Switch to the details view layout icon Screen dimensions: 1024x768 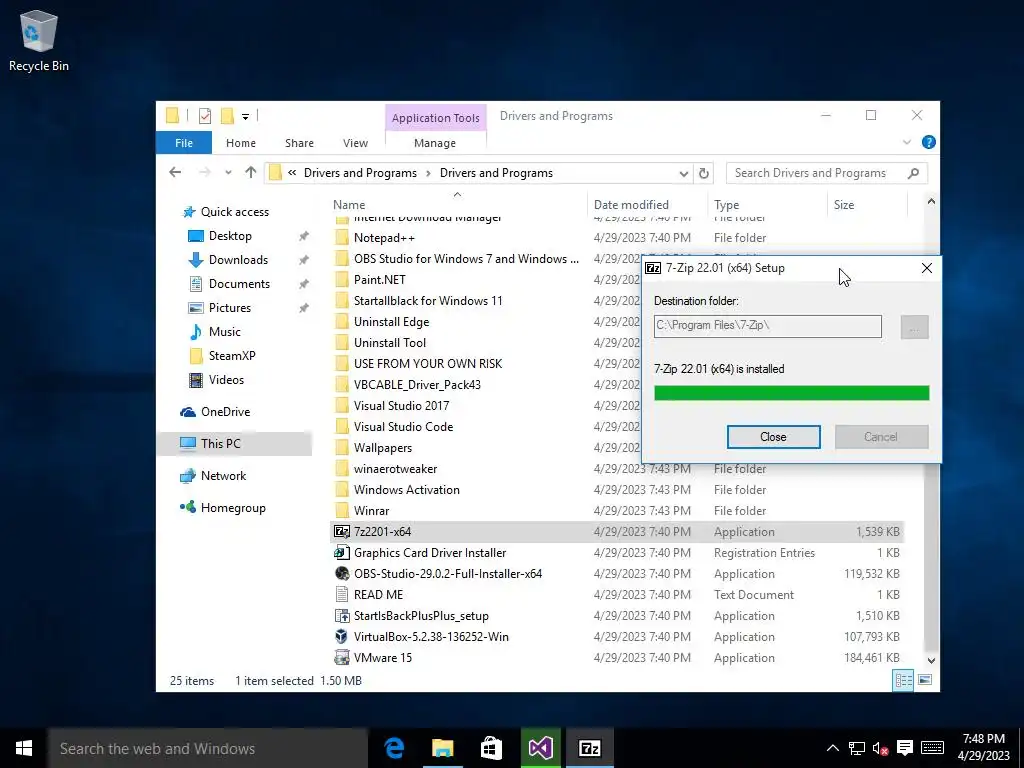coord(903,680)
